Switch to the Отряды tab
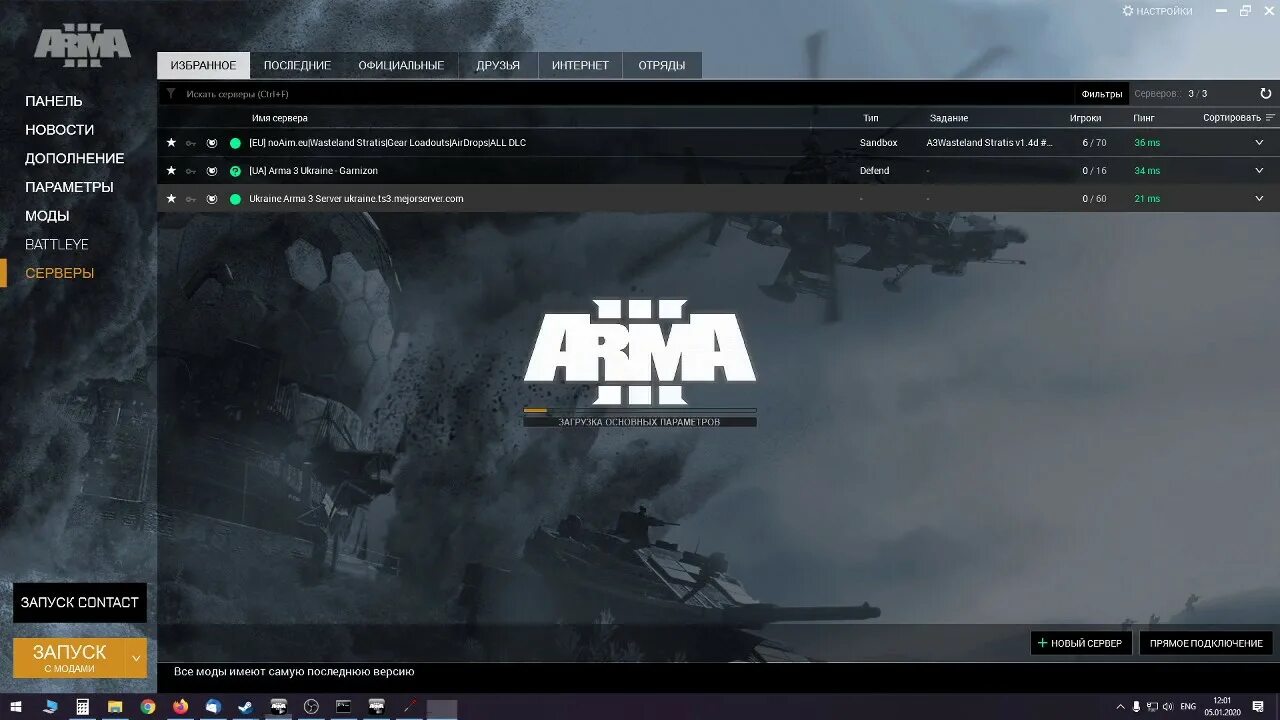 click(662, 65)
